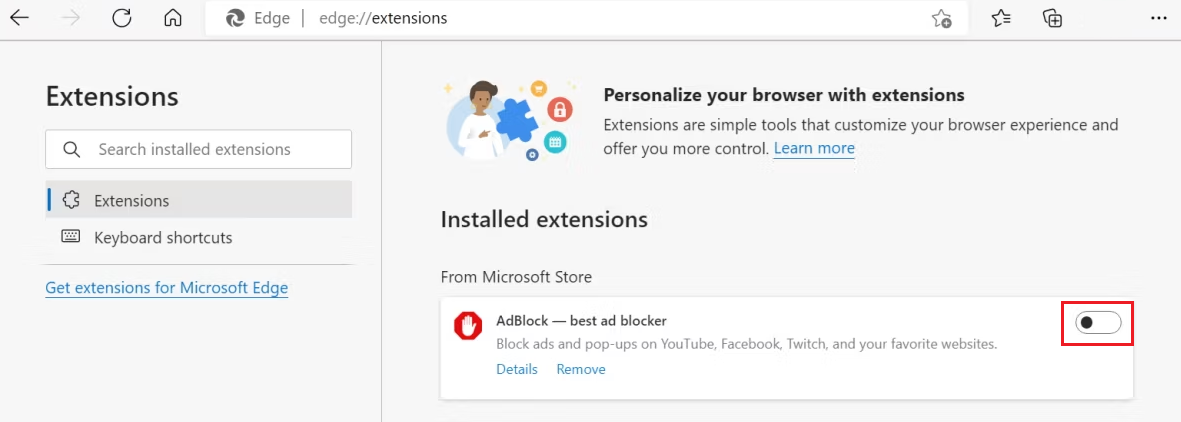Remove the AdBlock extension
This screenshot has height=422, width=1181.
[581, 369]
